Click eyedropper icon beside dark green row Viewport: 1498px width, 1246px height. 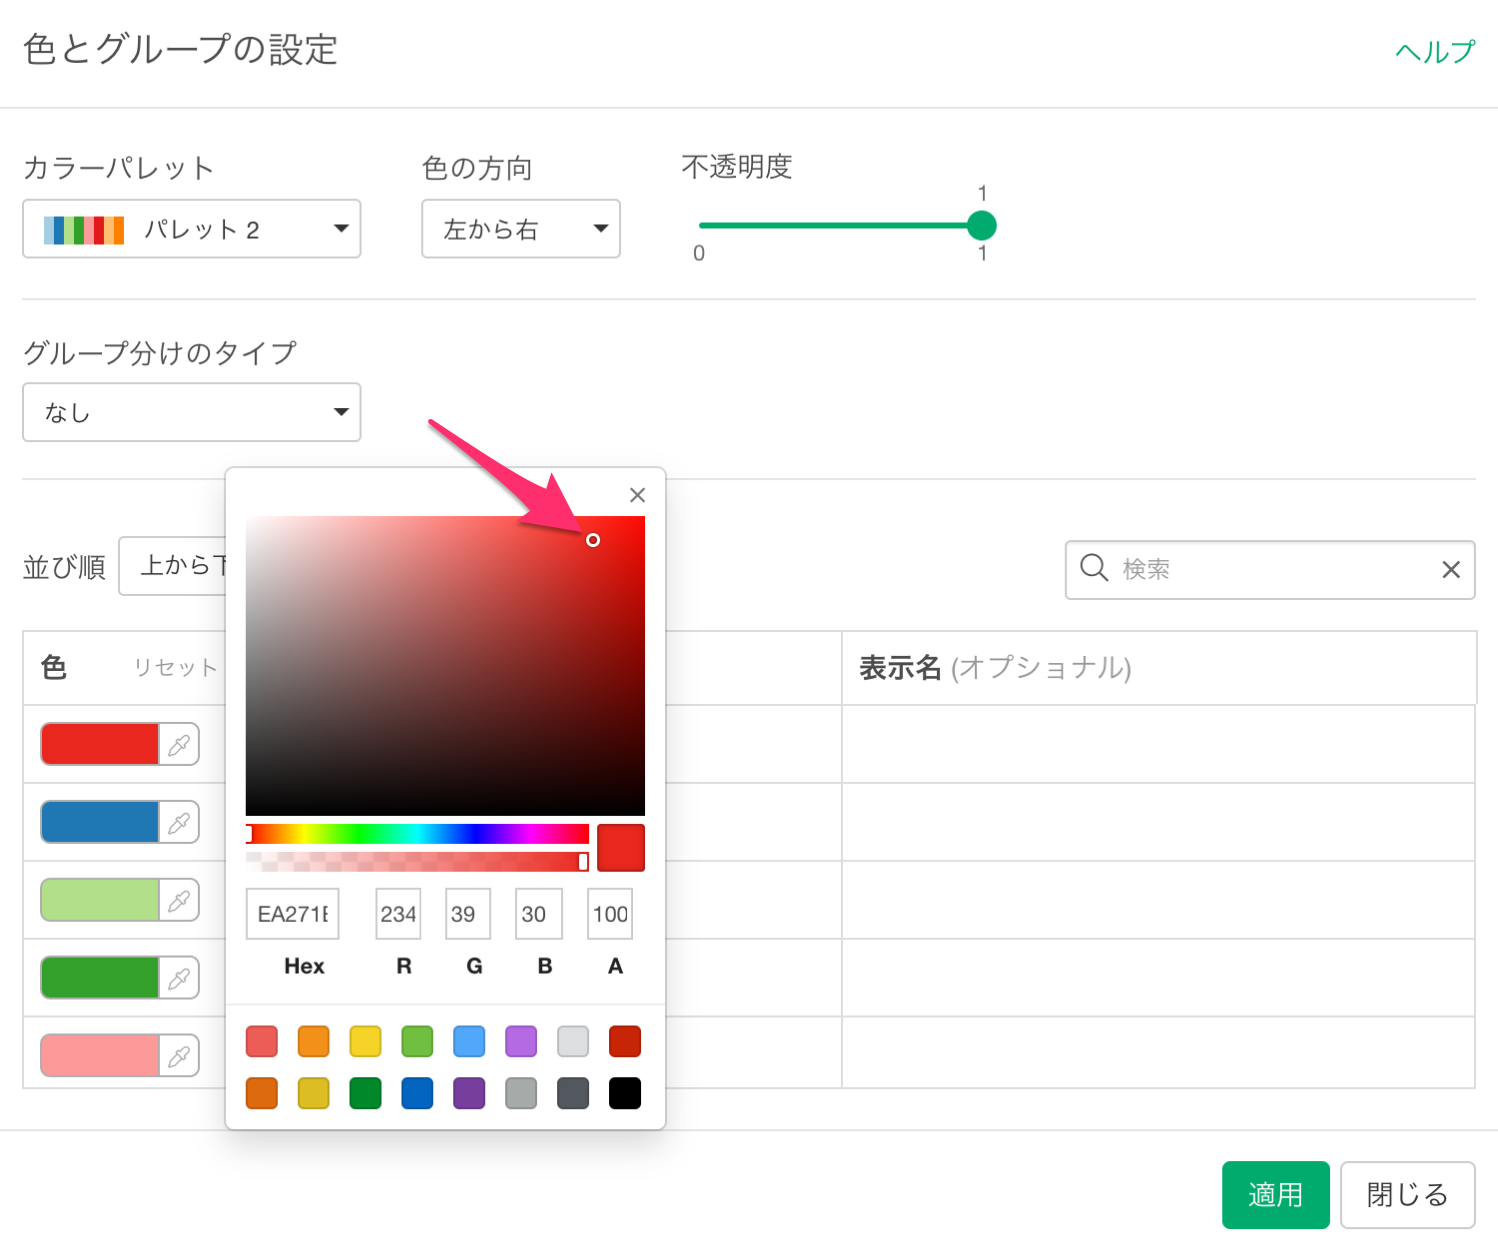(x=179, y=979)
